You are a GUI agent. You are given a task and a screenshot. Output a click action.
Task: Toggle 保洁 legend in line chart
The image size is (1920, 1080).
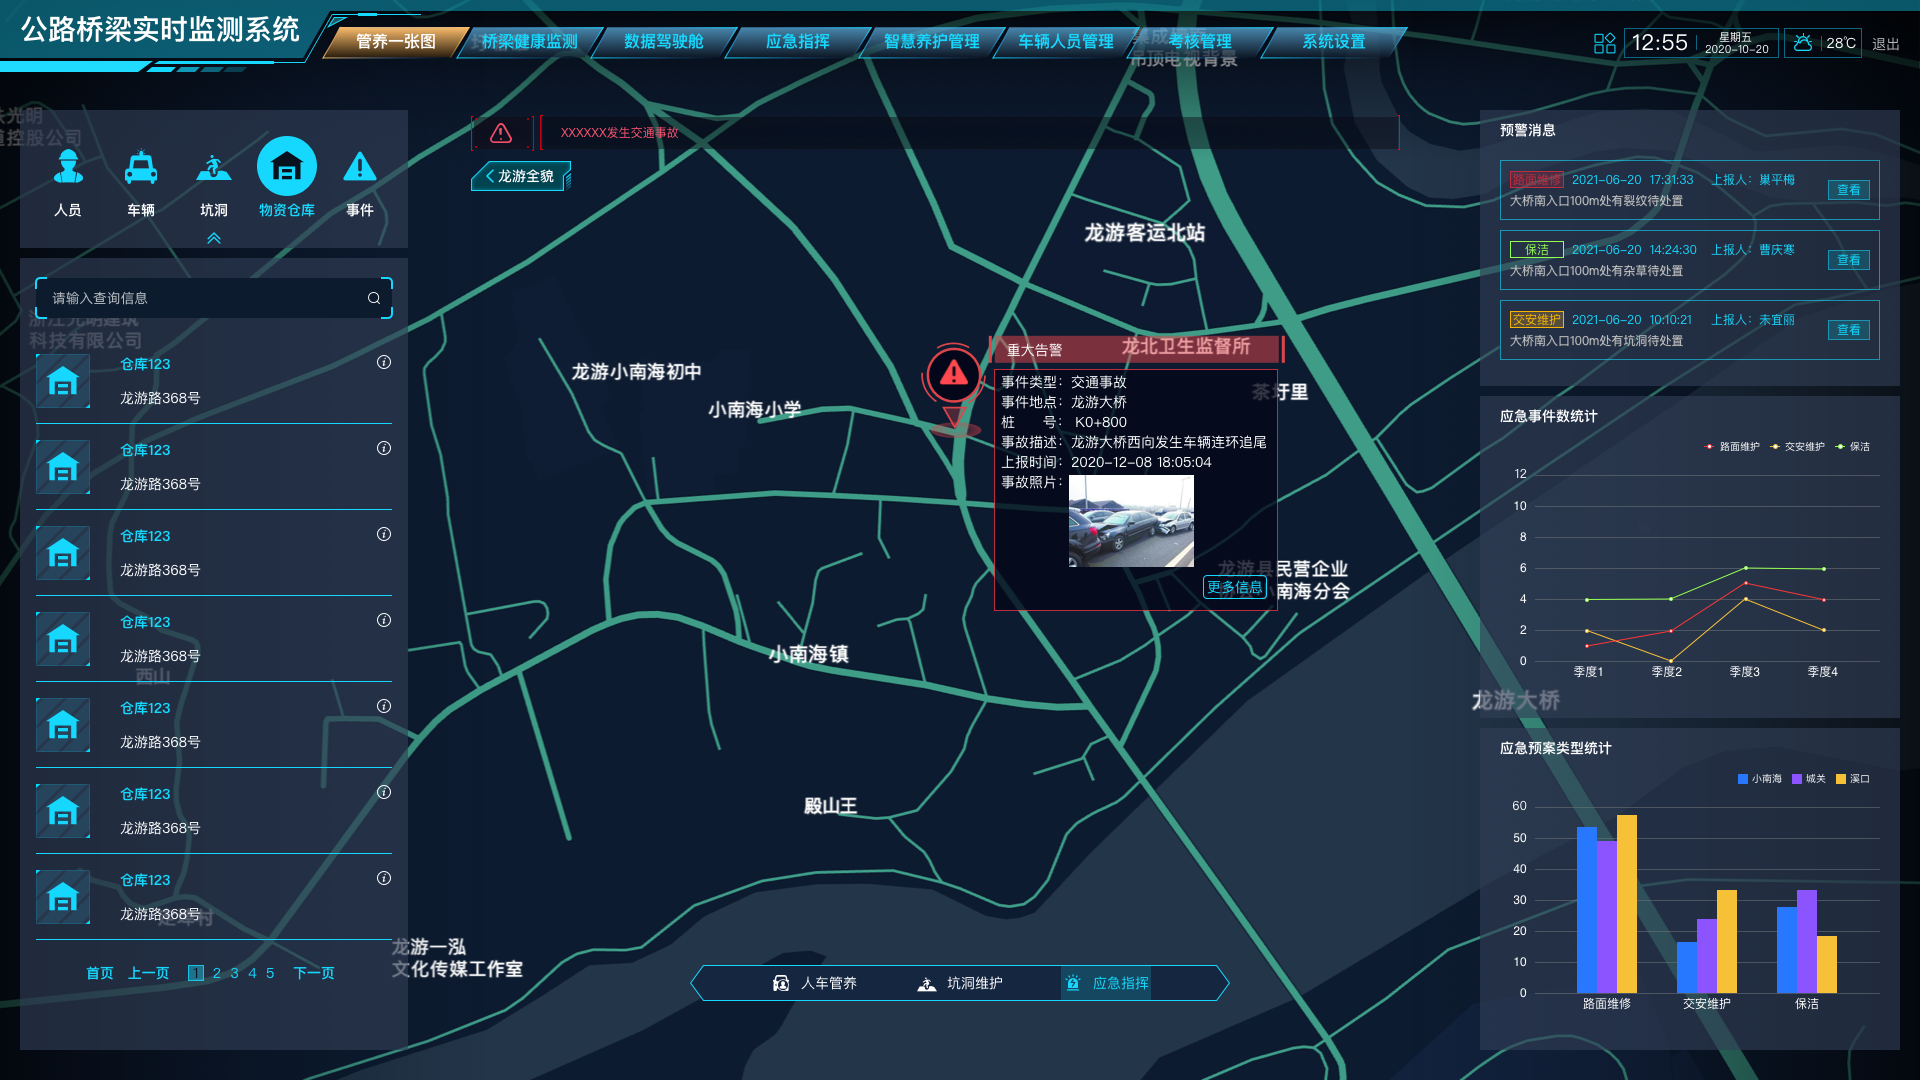pyautogui.click(x=1852, y=447)
